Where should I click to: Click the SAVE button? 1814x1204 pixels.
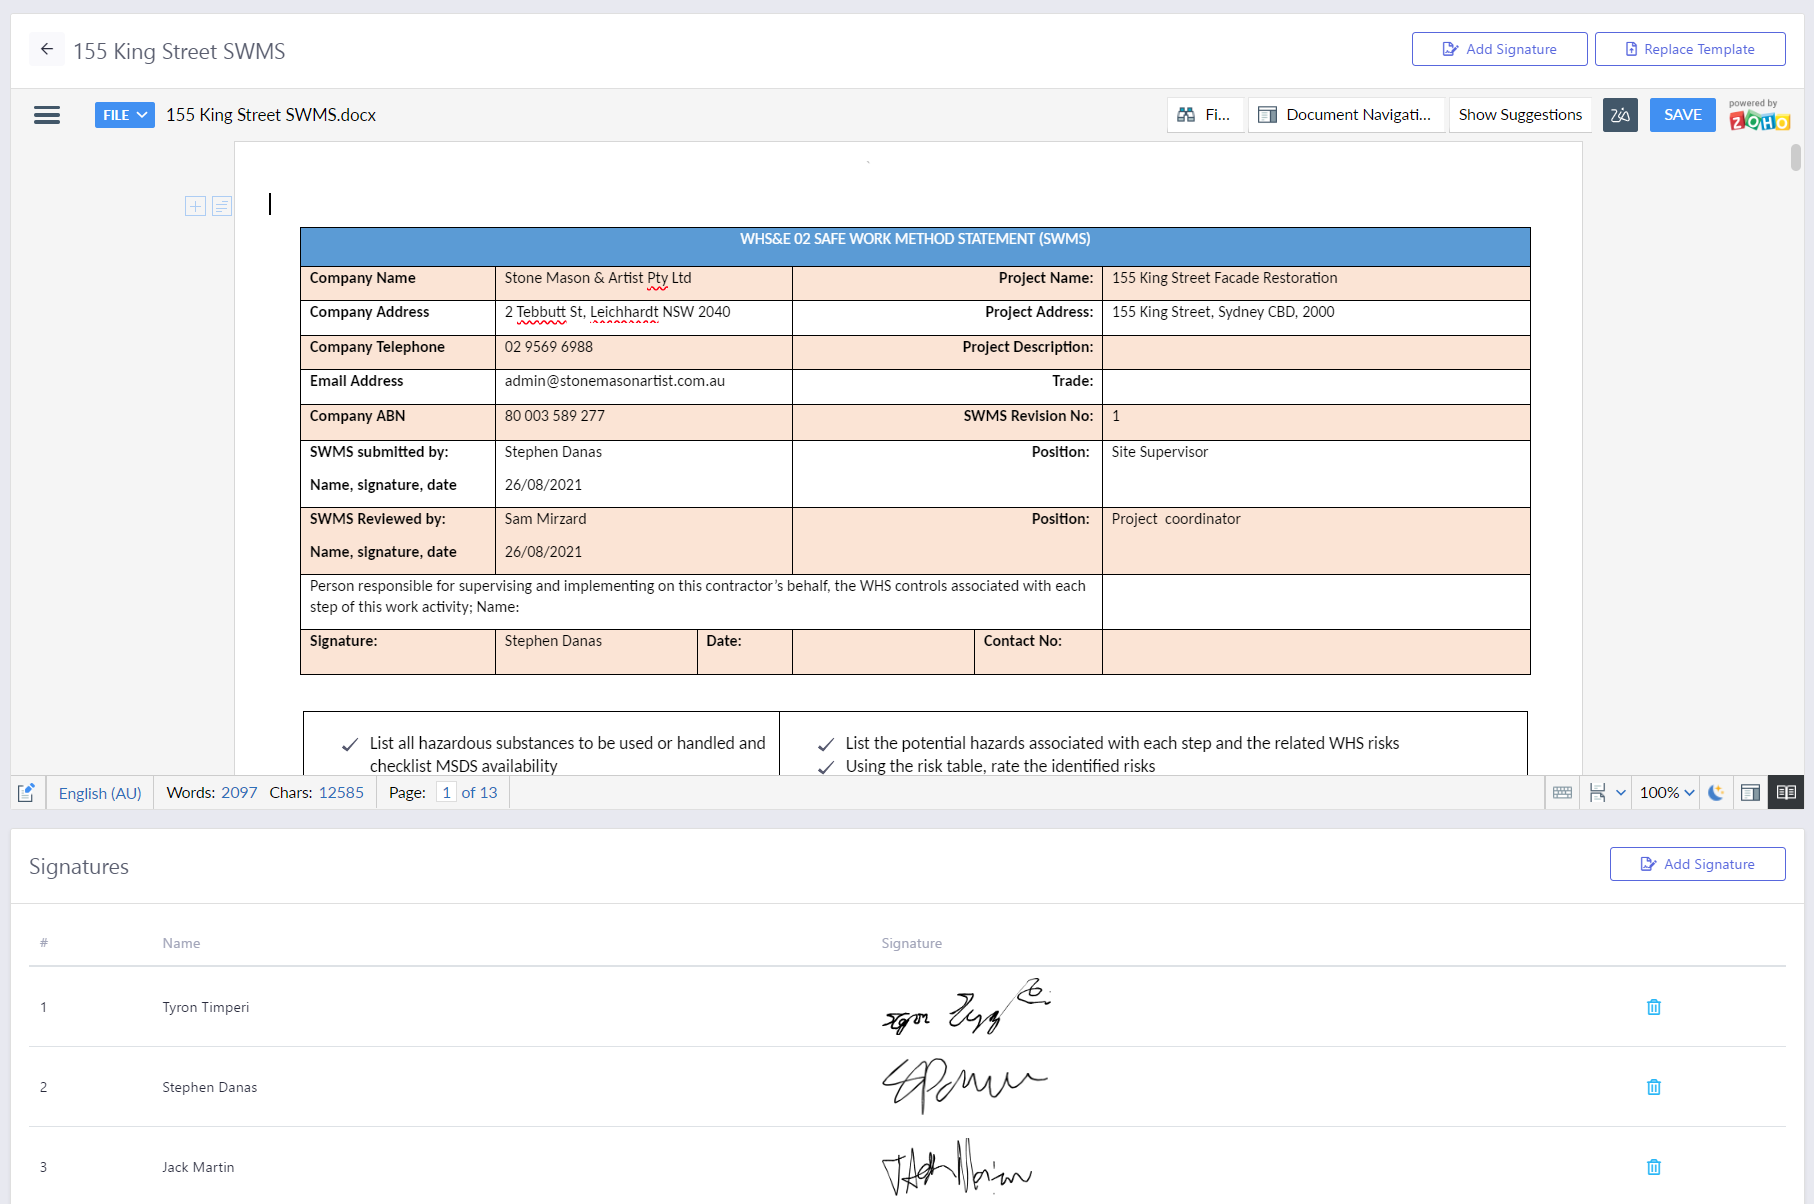tap(1683, 115)
